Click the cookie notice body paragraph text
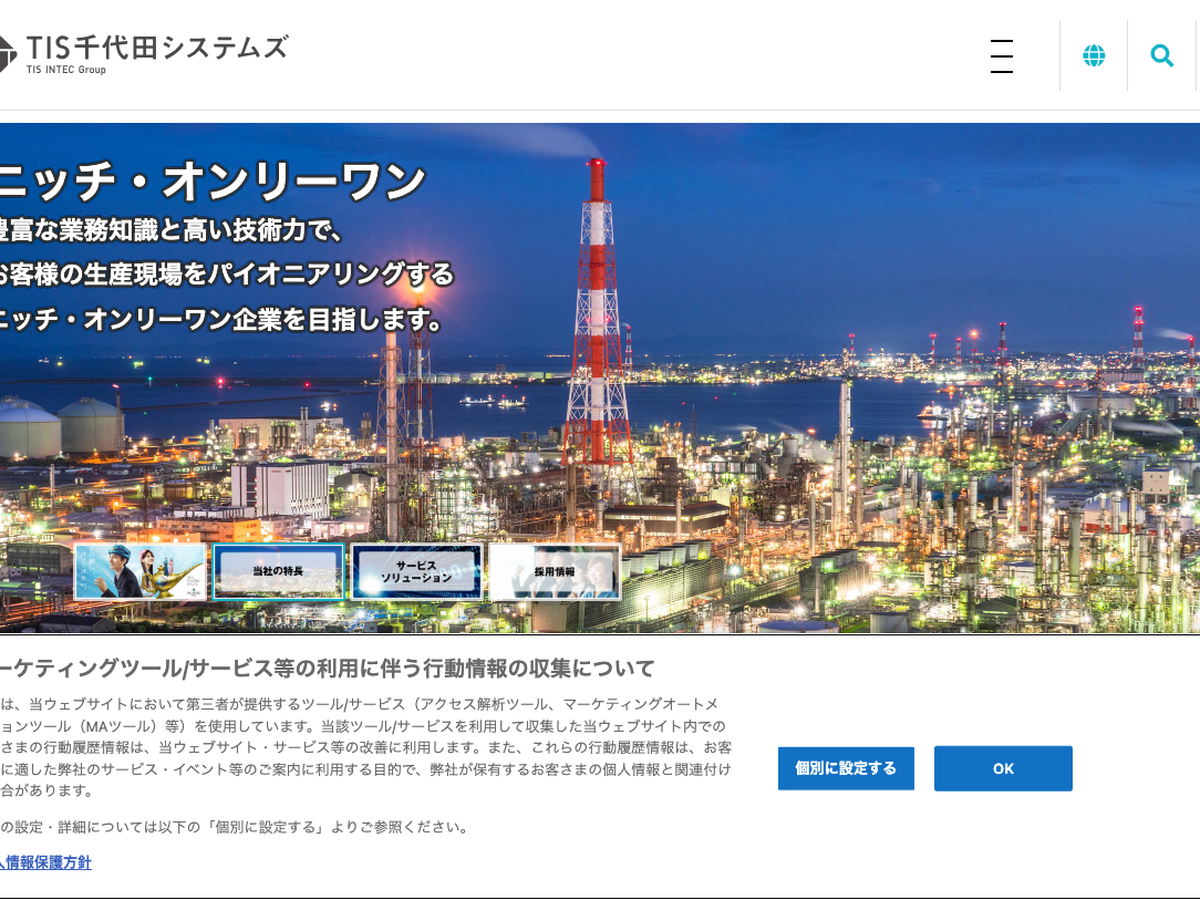 coord(365,747)
